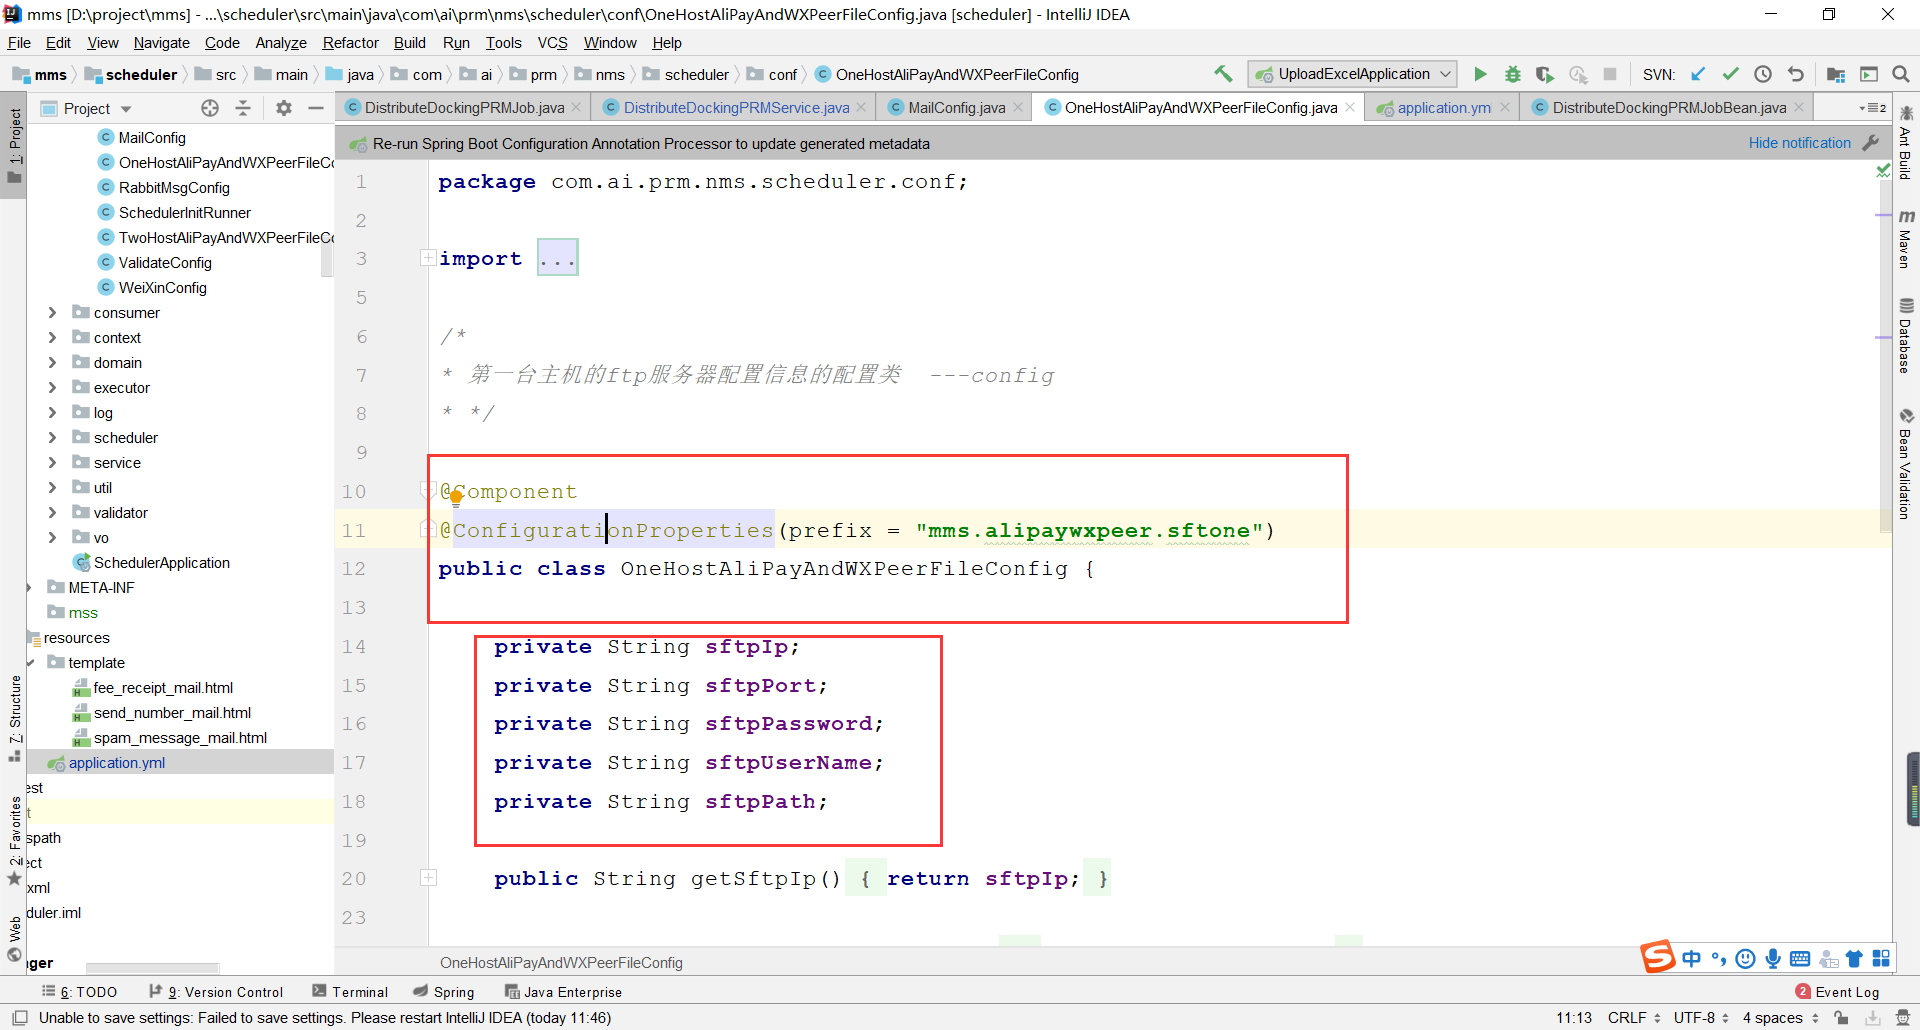Viewport: 1920px width, 1030px height.
Task: Run with coverage icon in toolbar
Action: (1545, 74)
